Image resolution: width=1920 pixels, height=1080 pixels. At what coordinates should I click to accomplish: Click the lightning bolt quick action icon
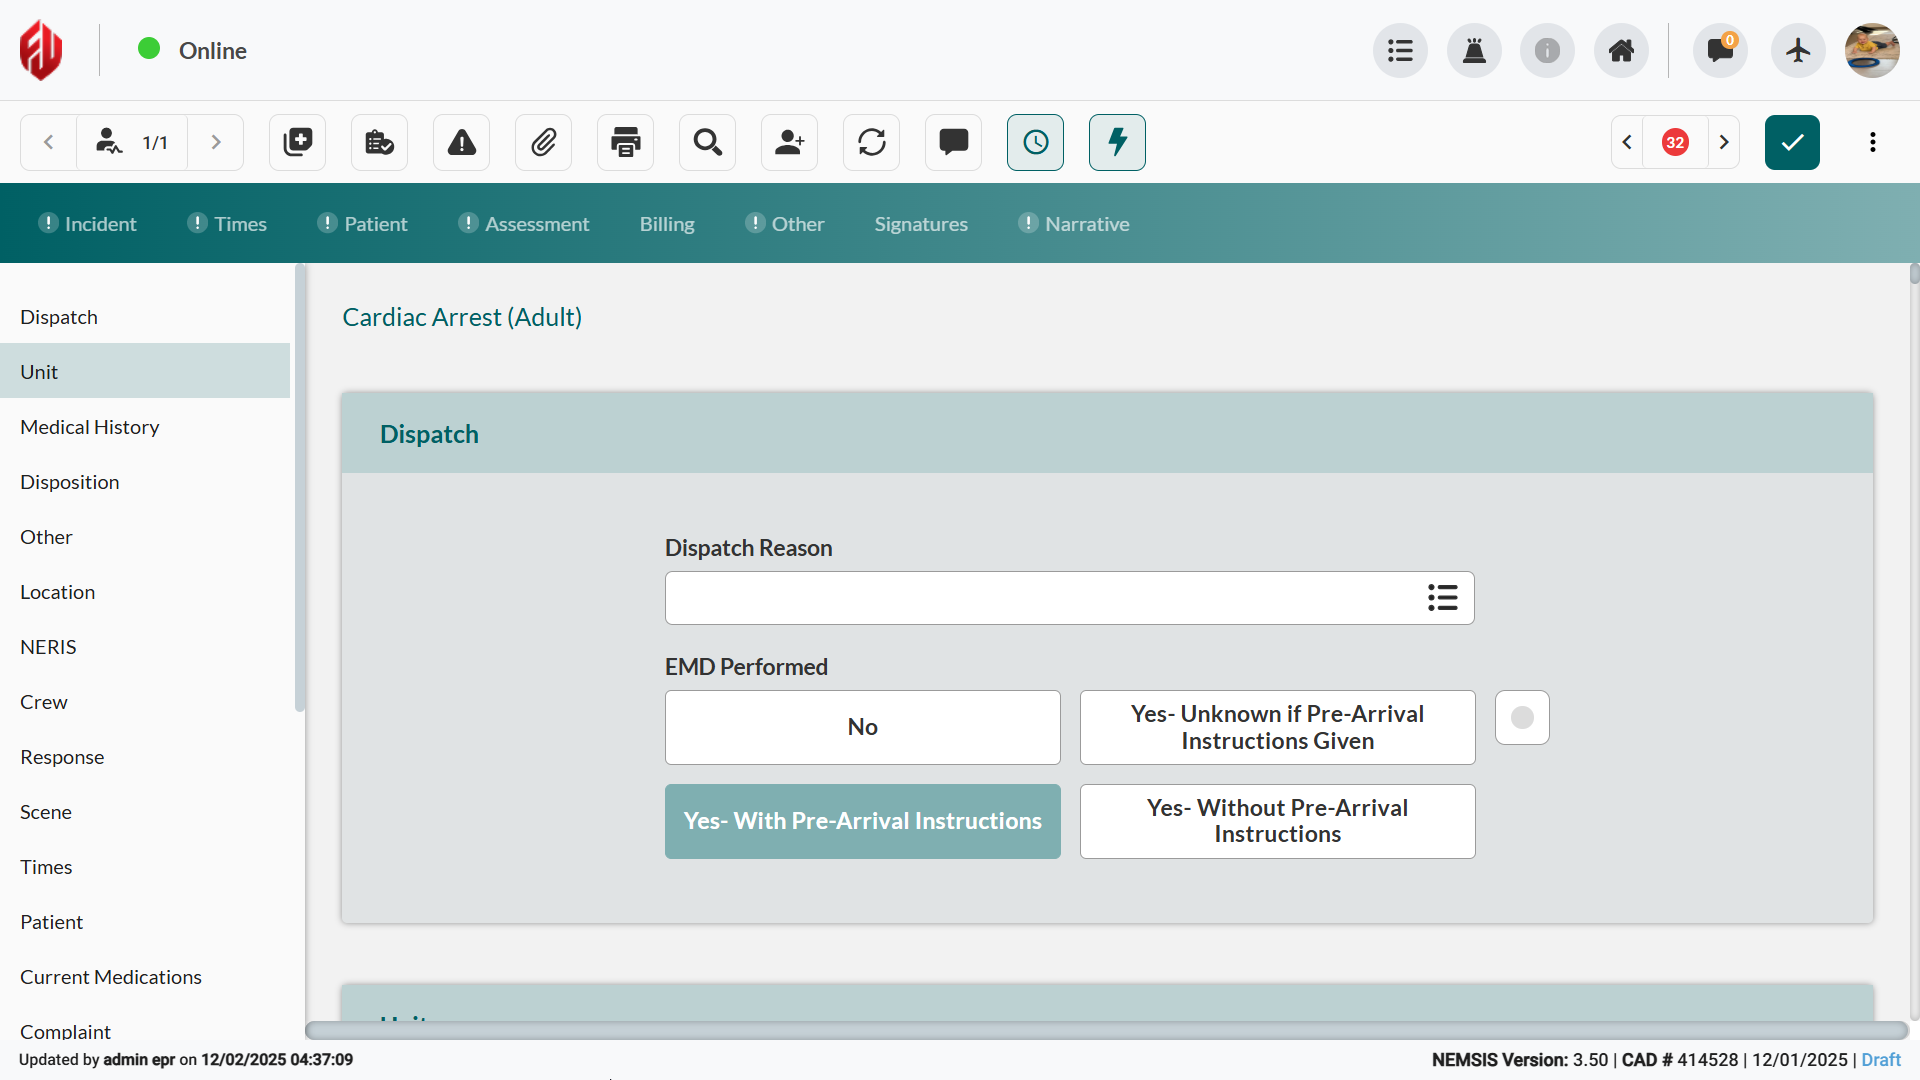click(1117, 142)
